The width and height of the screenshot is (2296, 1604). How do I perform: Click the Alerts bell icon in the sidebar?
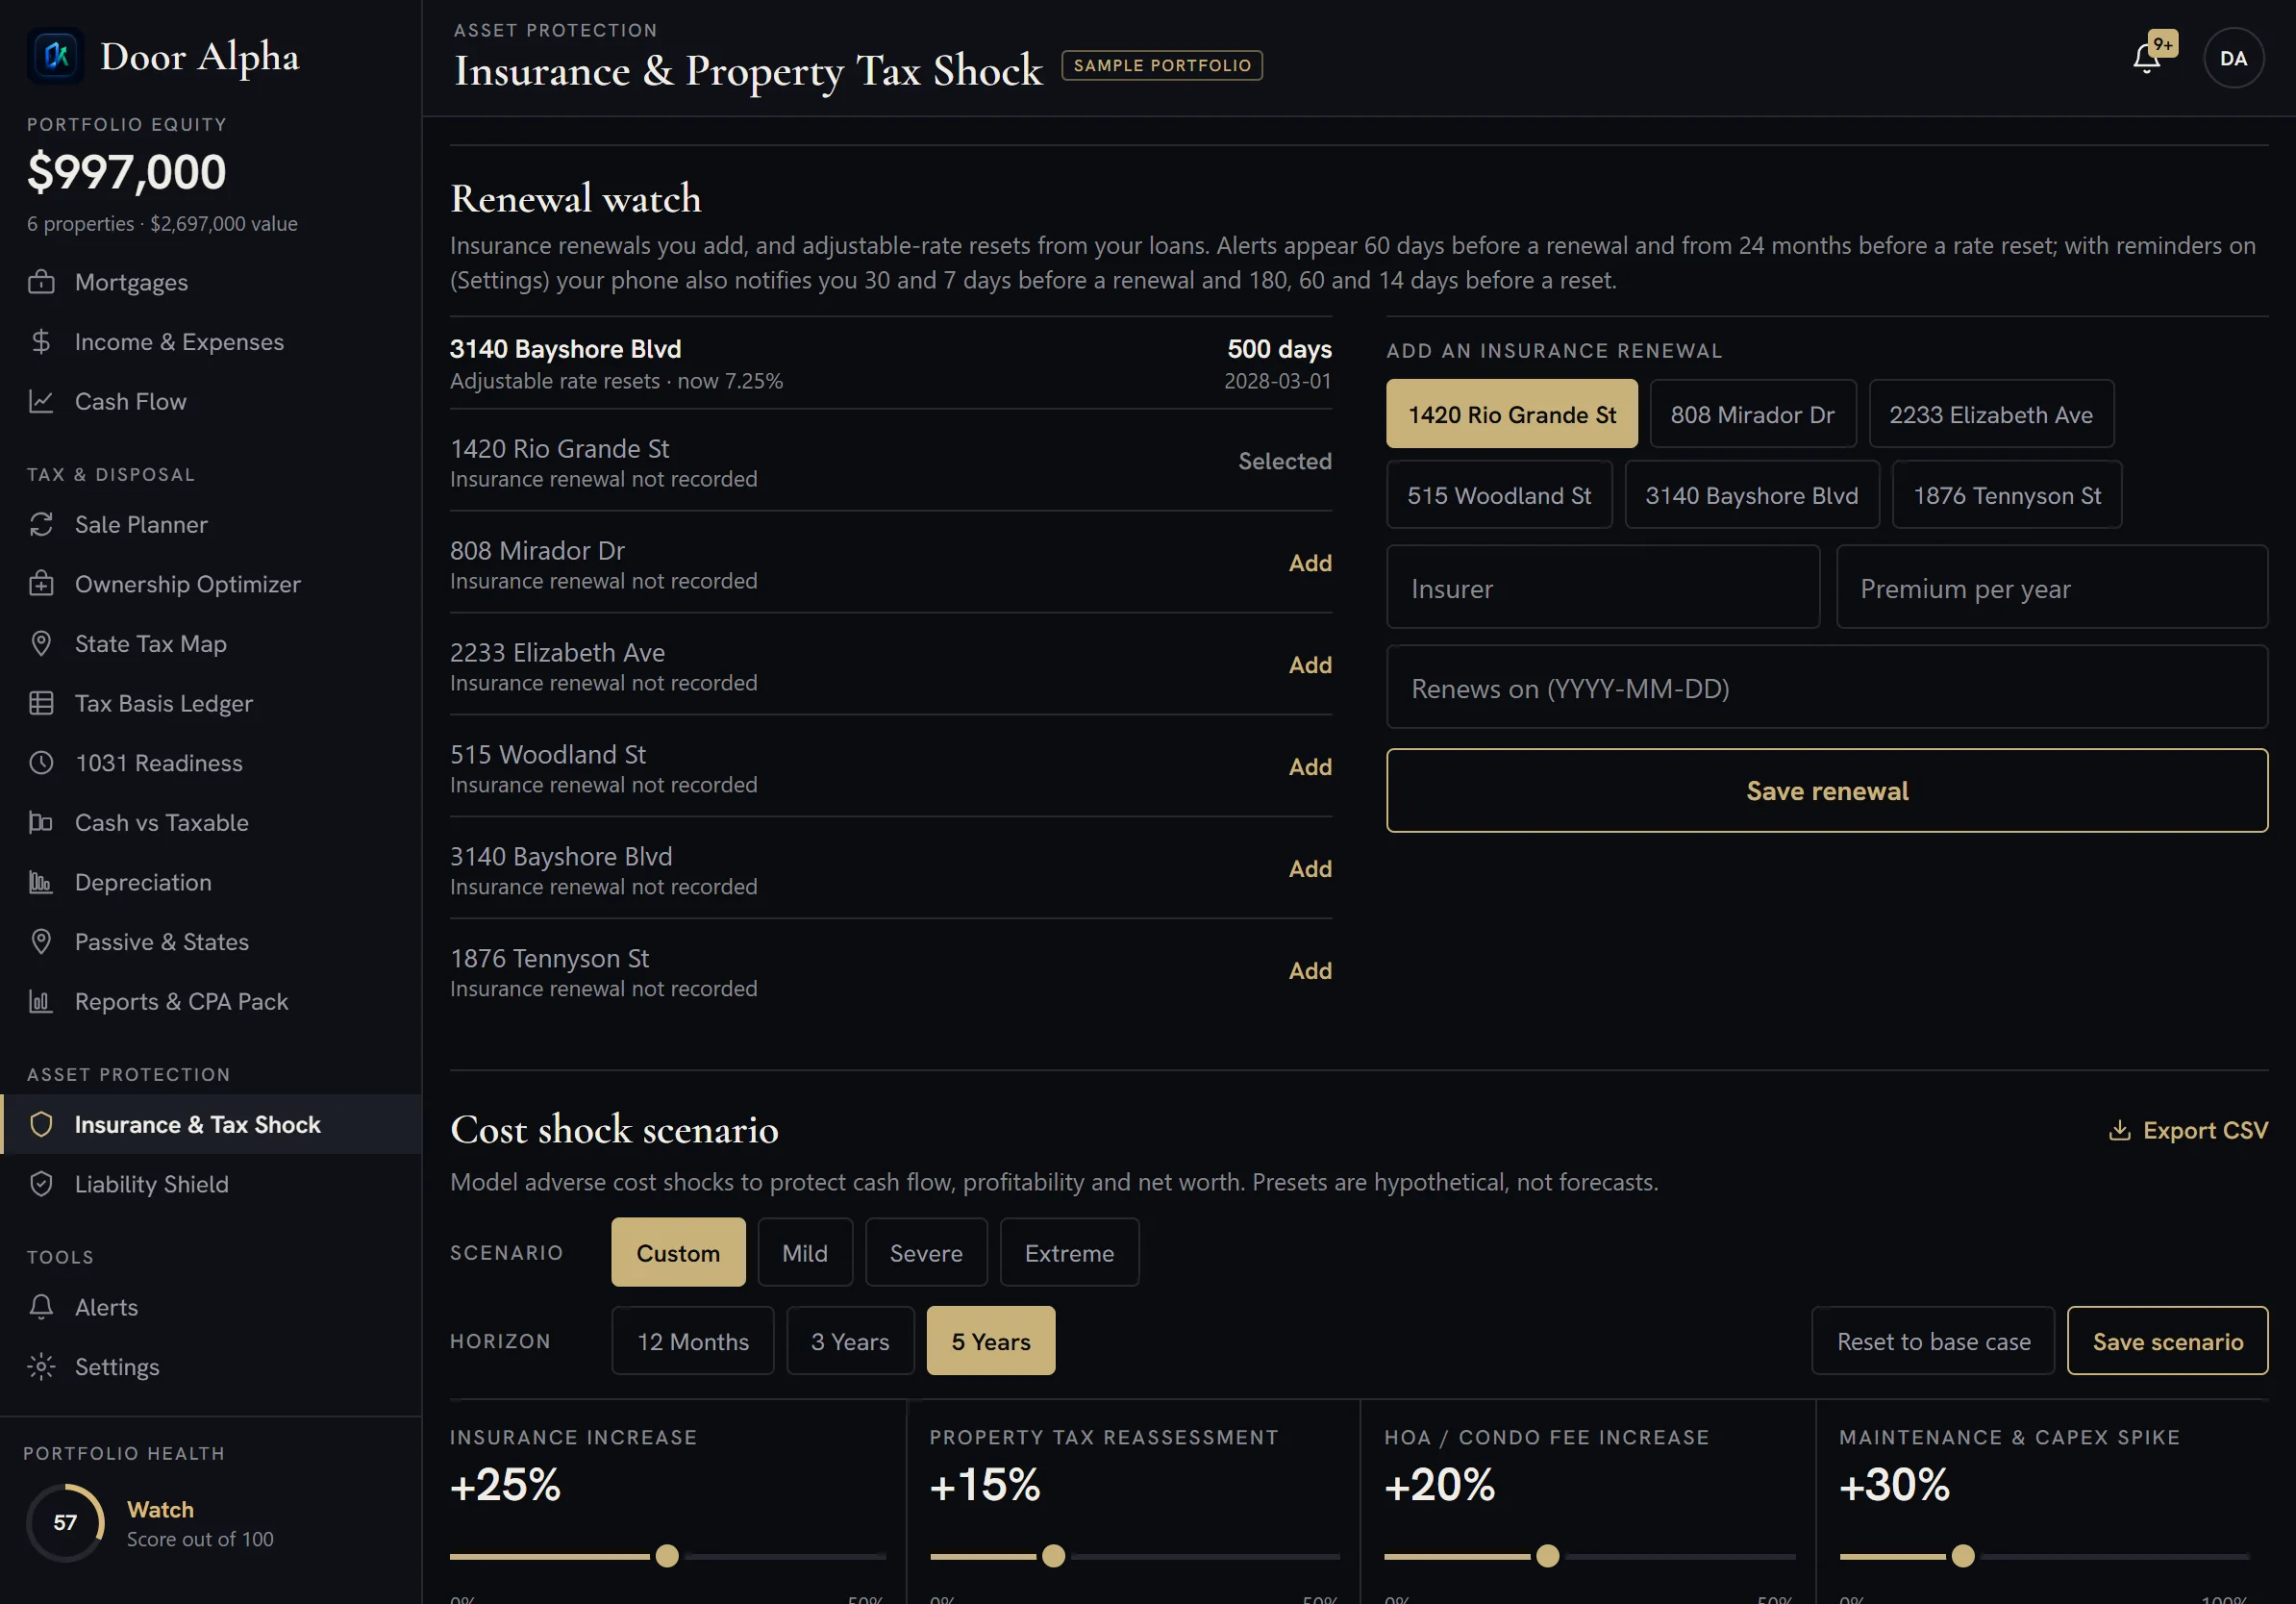[x=41, y=1307]
